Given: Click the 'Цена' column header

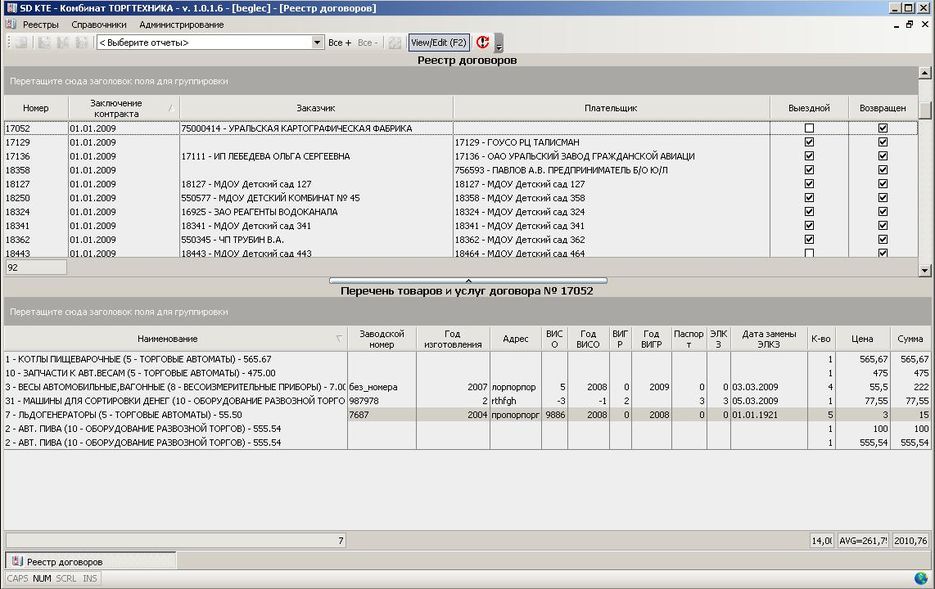Looking at the screenshot, I should click(x=862, y=339).
